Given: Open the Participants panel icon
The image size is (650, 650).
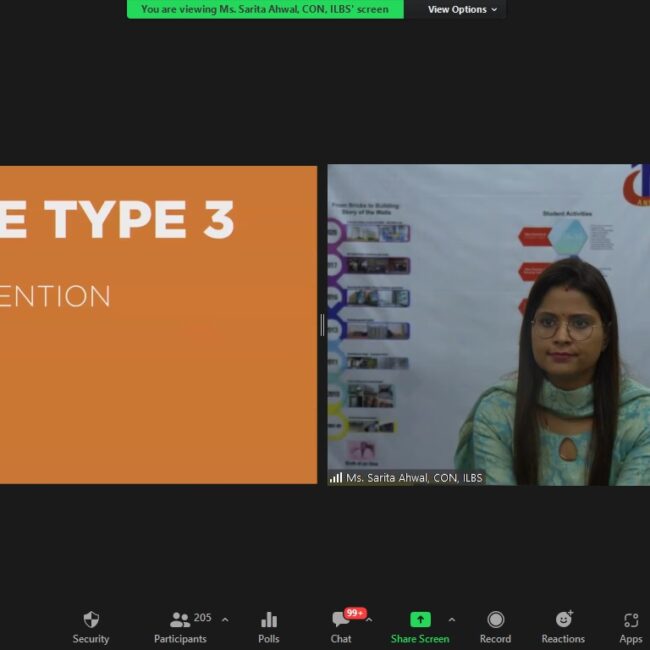Looking at the screenshot, I should (x=180, y=620).
